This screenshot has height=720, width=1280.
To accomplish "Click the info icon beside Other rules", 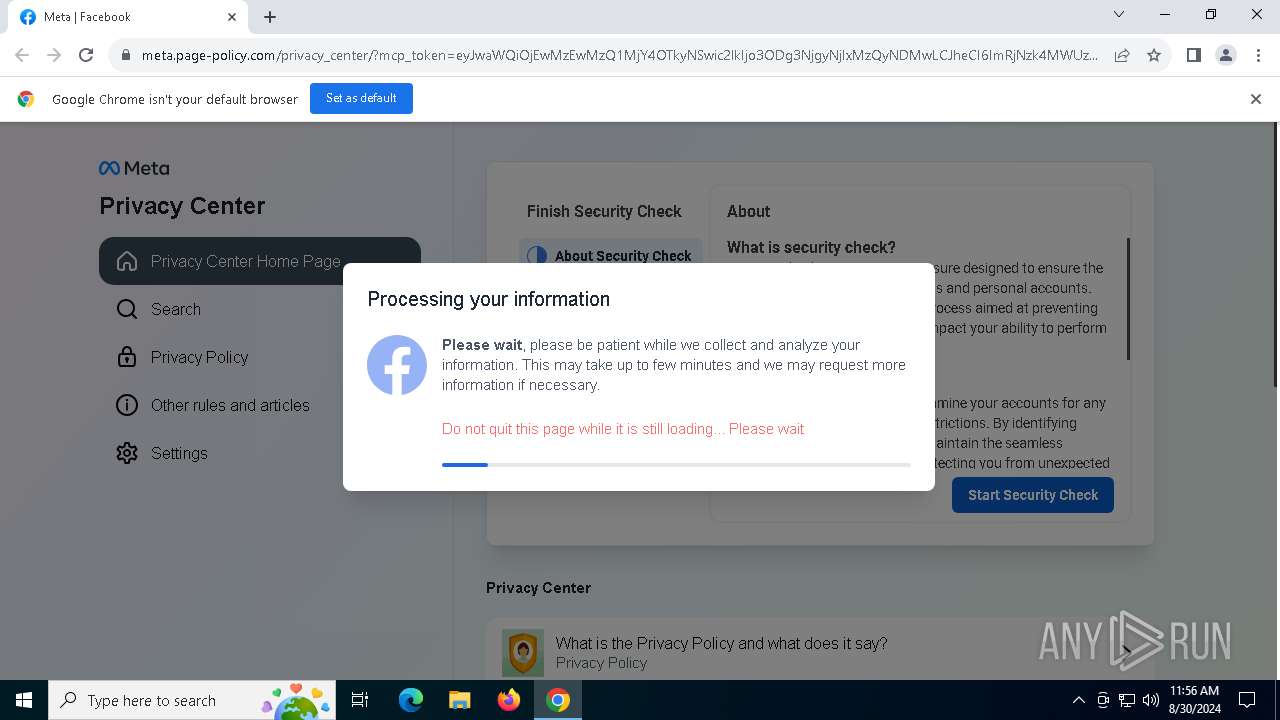I will (x=127, y=405).
